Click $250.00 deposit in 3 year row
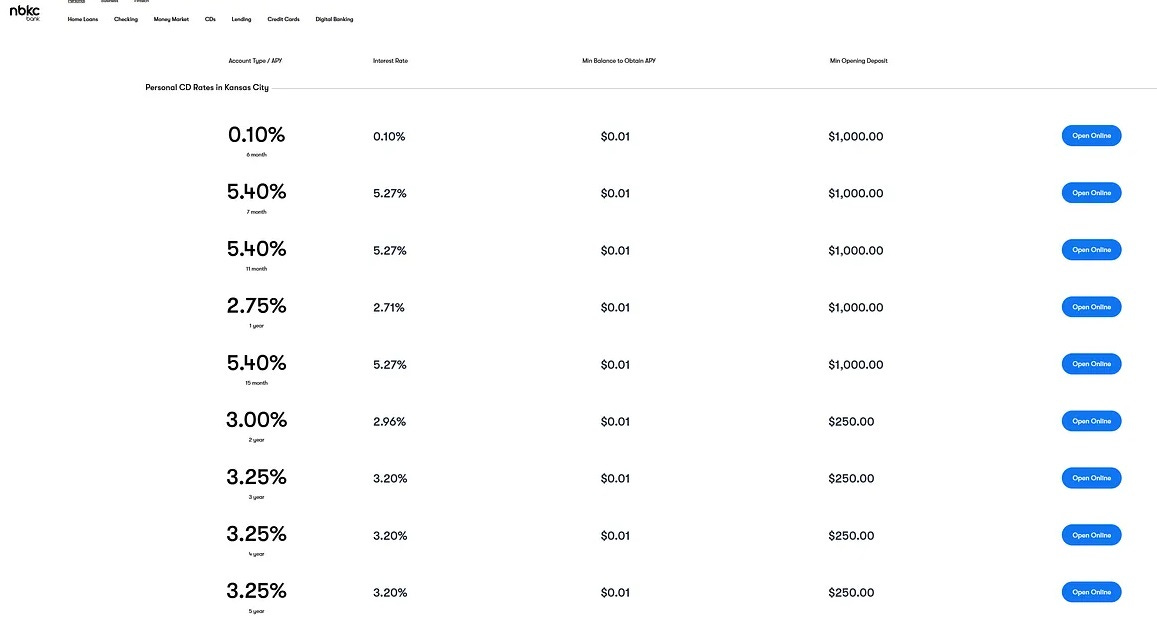The image size is (1157, 623). [852, 478]
